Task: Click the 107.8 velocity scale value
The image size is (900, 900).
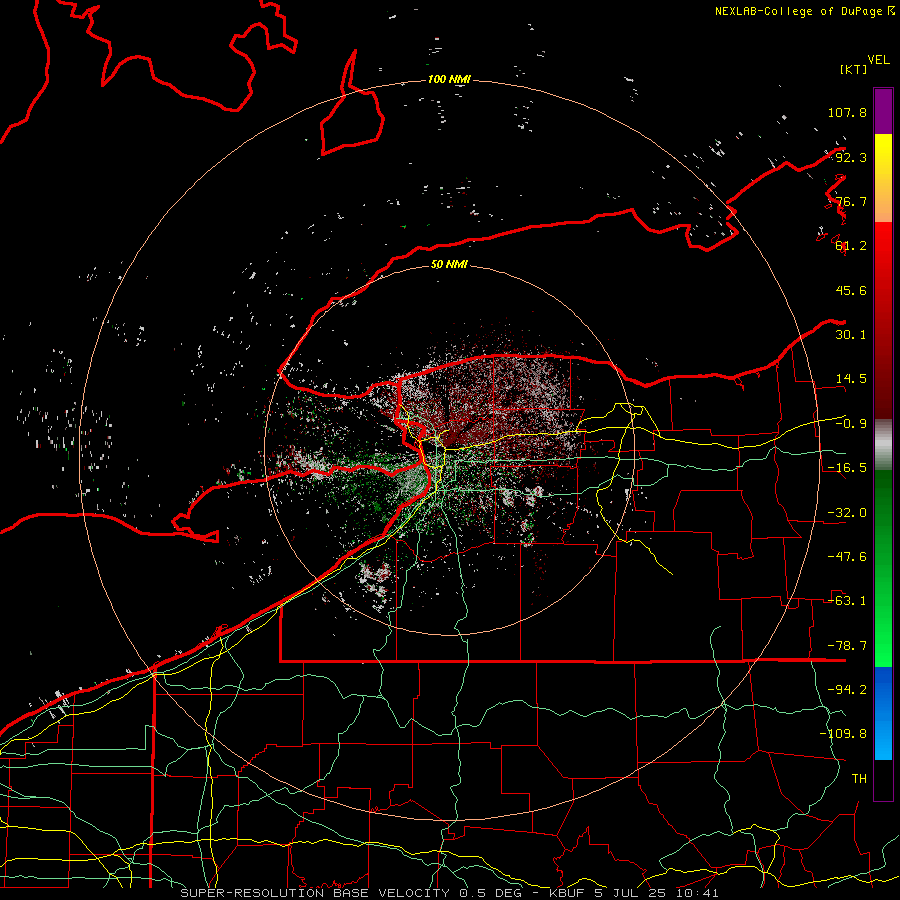Action: point(847,112)
